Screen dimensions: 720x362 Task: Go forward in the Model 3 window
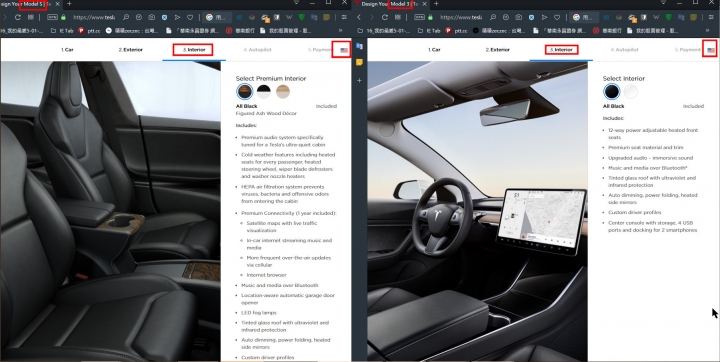(x=372, y=17)
